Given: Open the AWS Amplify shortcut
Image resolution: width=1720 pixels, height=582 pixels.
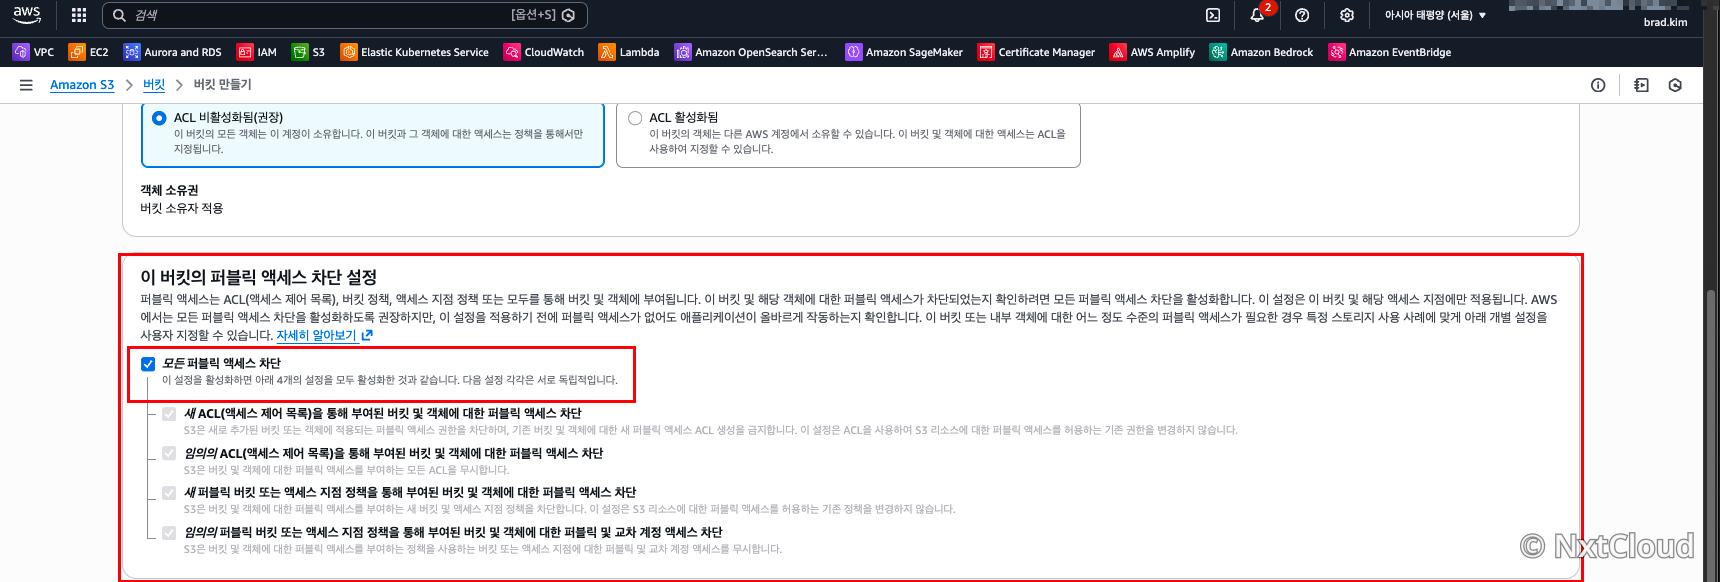Looking at the screenshot, I should click(x=1153, y=52).
